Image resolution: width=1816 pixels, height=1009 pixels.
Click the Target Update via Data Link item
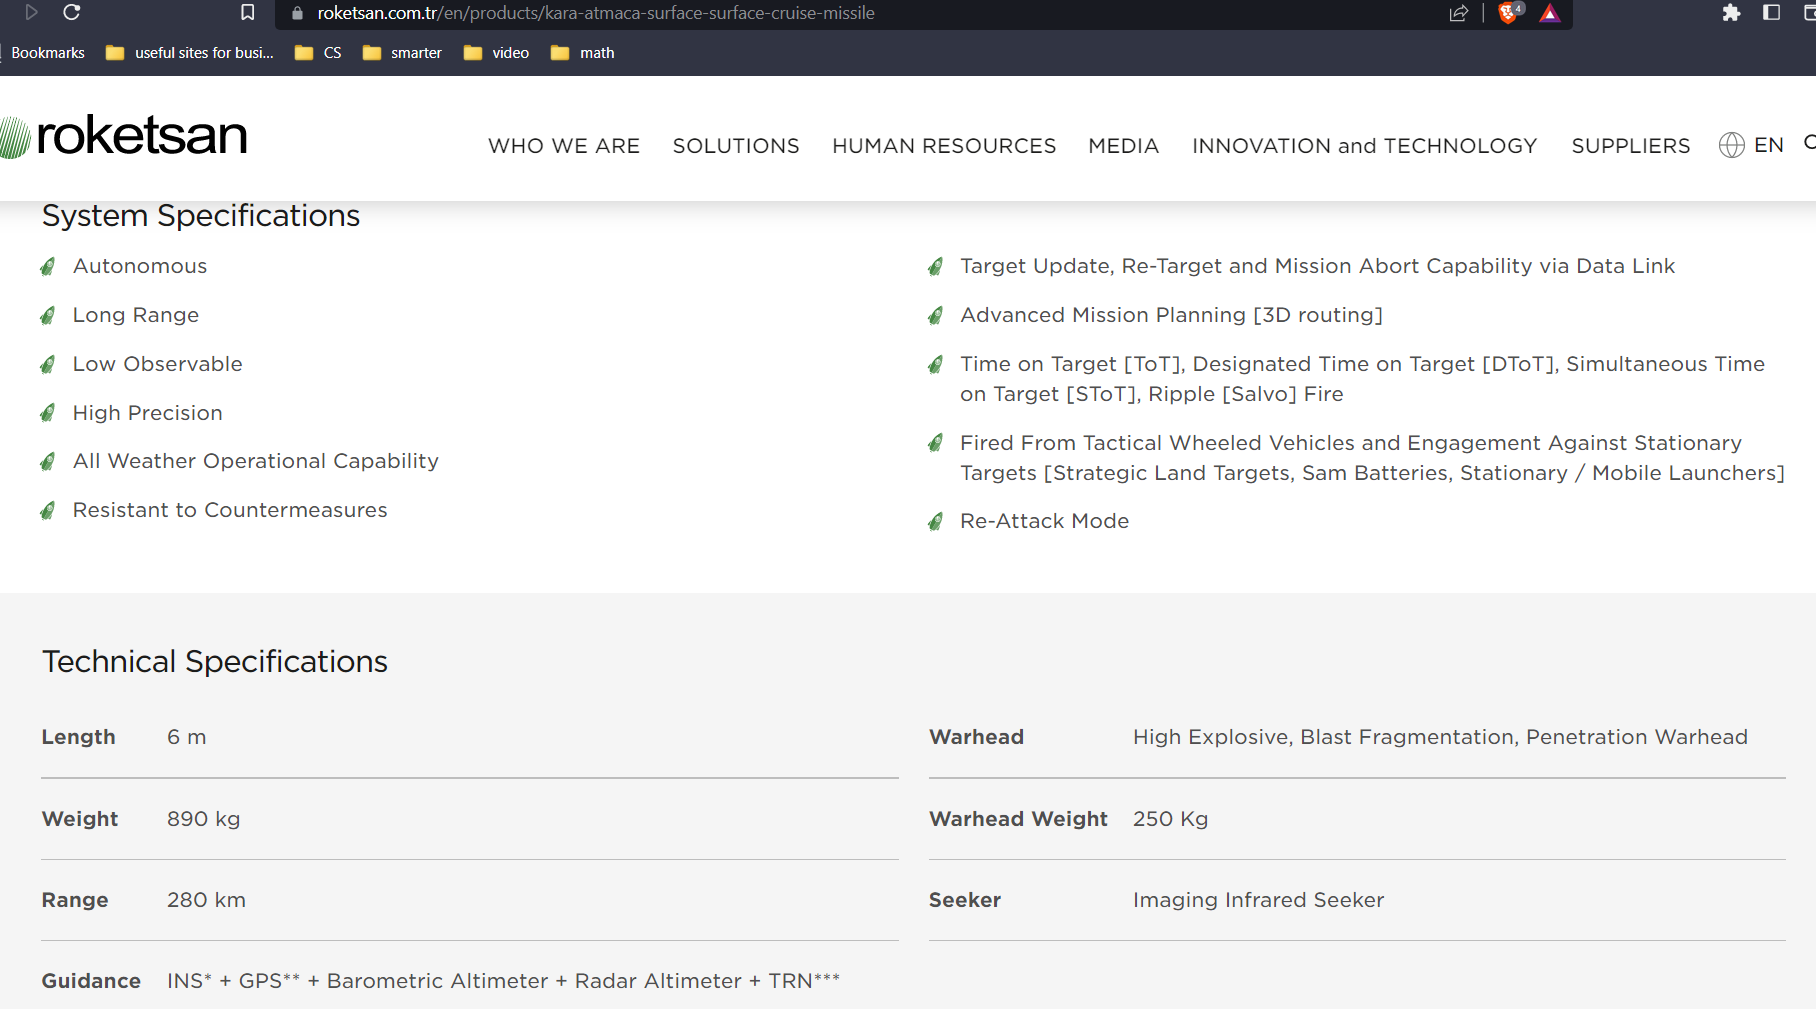coord(1317,266)
